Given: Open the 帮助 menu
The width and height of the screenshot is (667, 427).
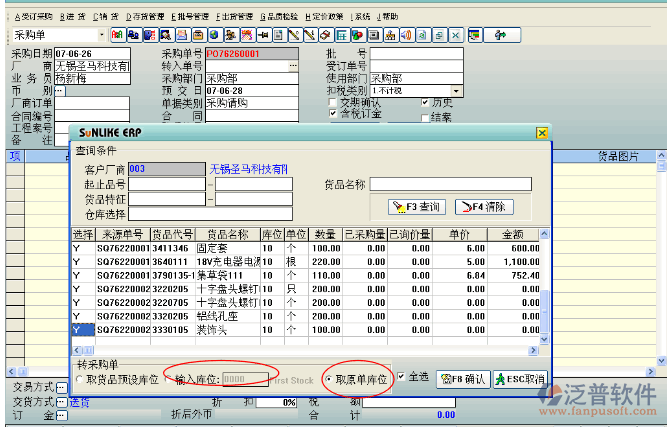Looking at the screenshot, I should pyautogui.click(x=388, y=17).
